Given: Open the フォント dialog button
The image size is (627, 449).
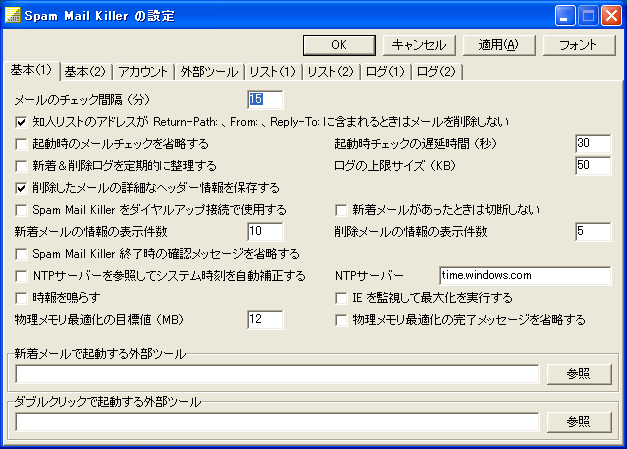Looking at the screenshot, I should pos(579,45).
